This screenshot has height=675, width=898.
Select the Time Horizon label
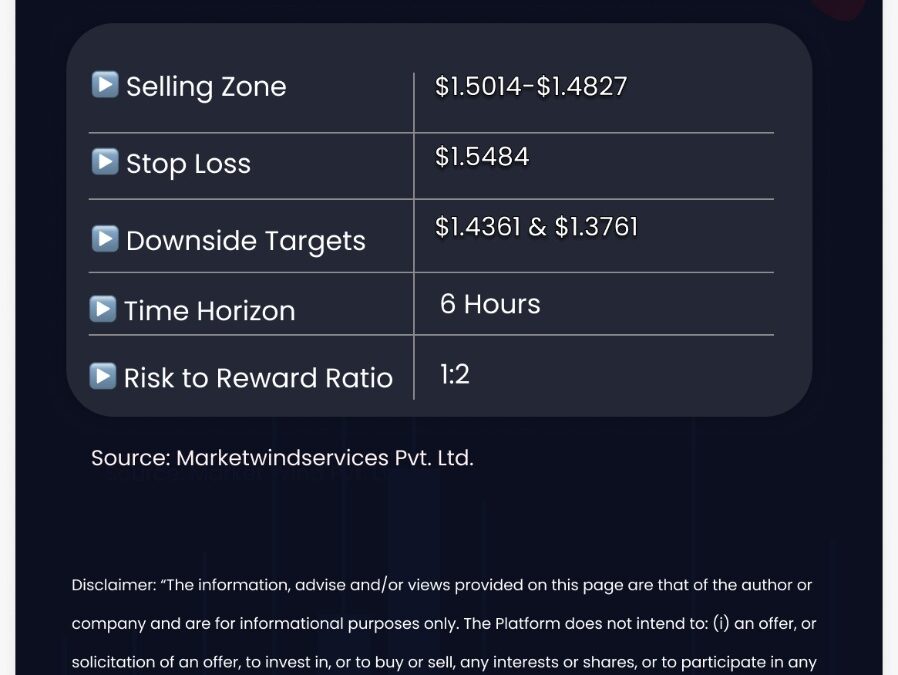[x=210, y=311]
